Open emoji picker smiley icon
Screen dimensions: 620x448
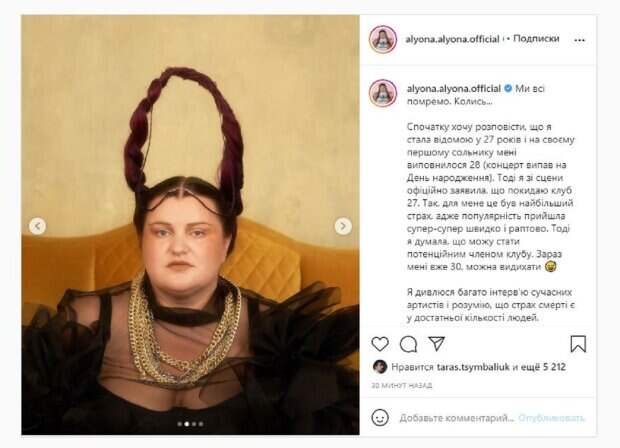[x=380, y=418]
